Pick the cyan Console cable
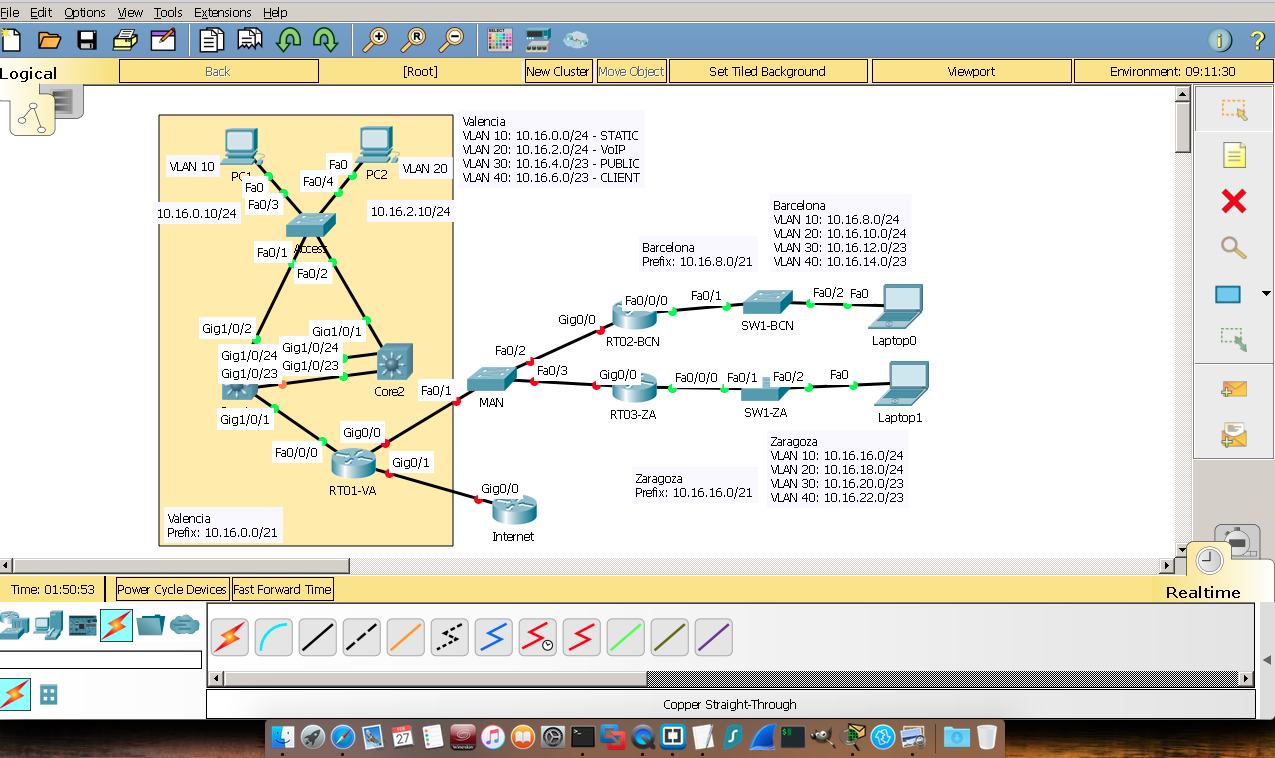The height and width of the screenshot is (758, 1275). (273, 637)
